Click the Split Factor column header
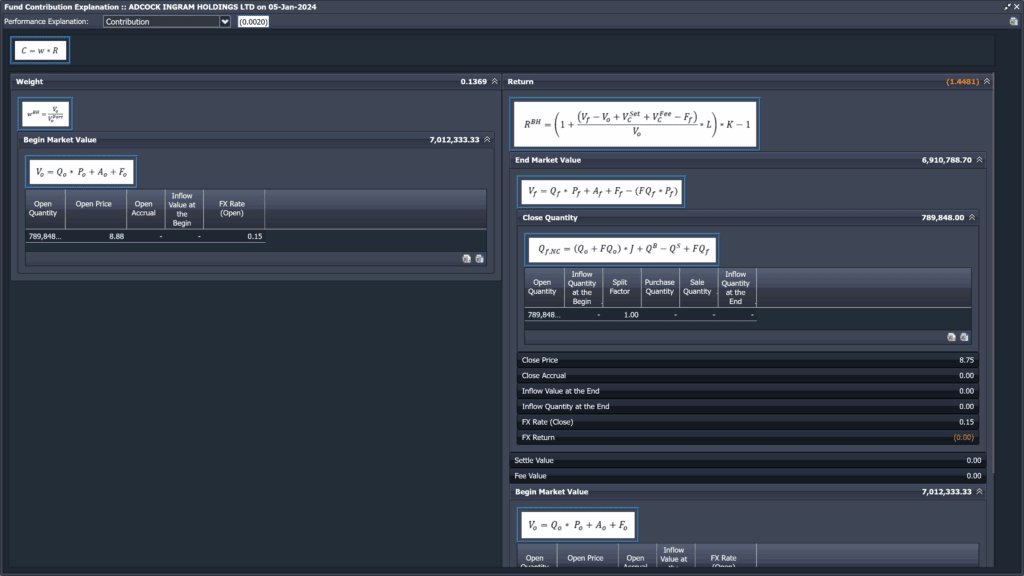The height and width of the screenshot is (576, 1024). (620, 287)
